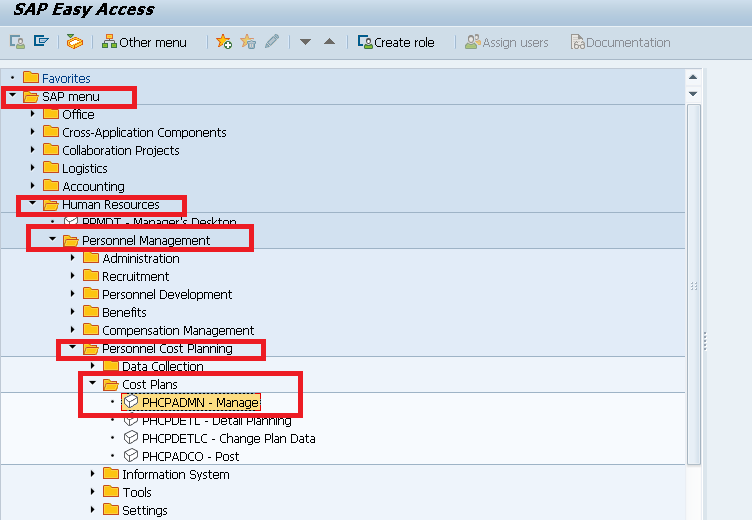
Task: Expand the Collaboration Projects folder
Action: point(33,150)
